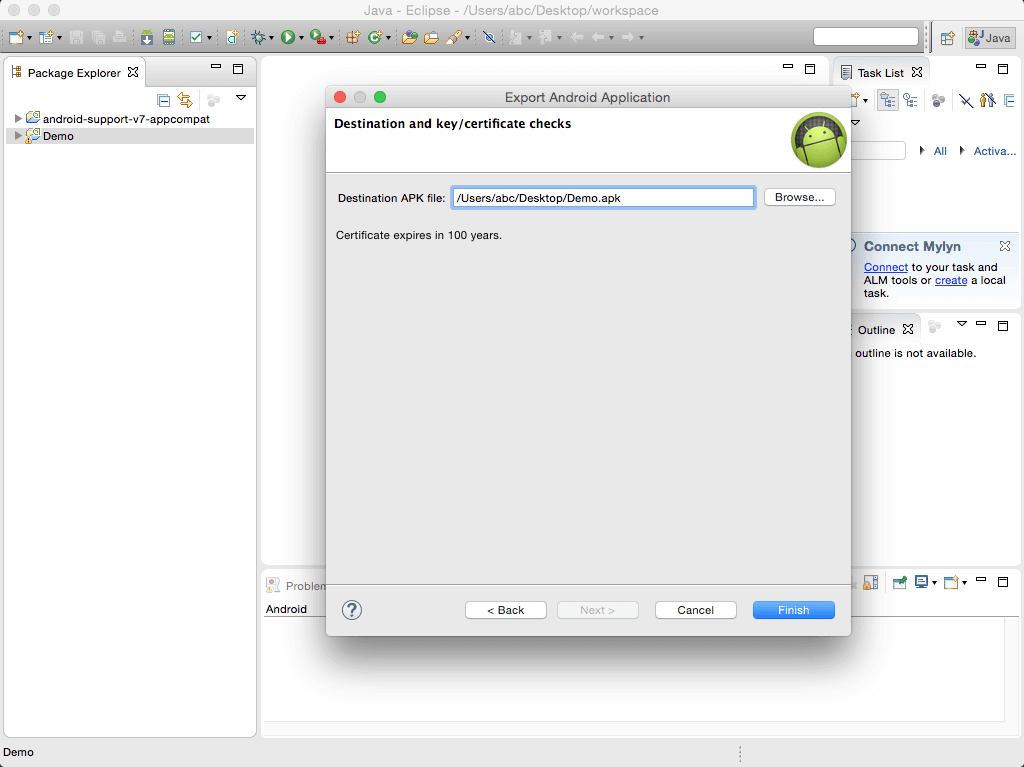Screen dimensions: 1024x767
Task: Click the < Back button
Action: pos(505,610)
